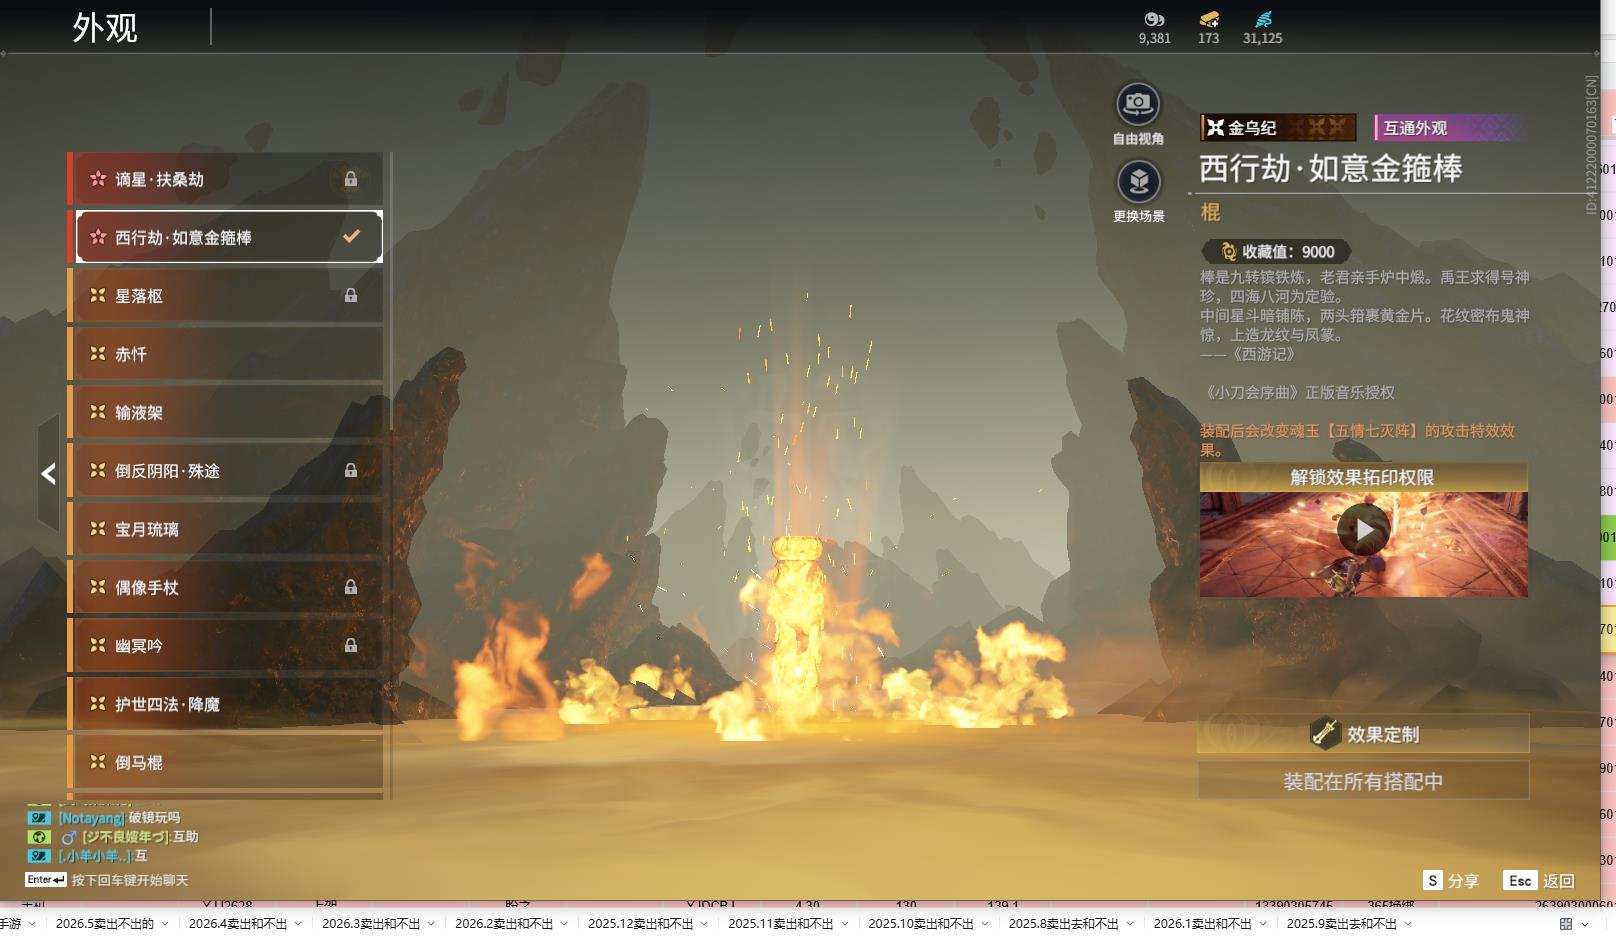Click the lock icon on 偶像手杖
1616x939 pixels.
click(x=351, y=587)
